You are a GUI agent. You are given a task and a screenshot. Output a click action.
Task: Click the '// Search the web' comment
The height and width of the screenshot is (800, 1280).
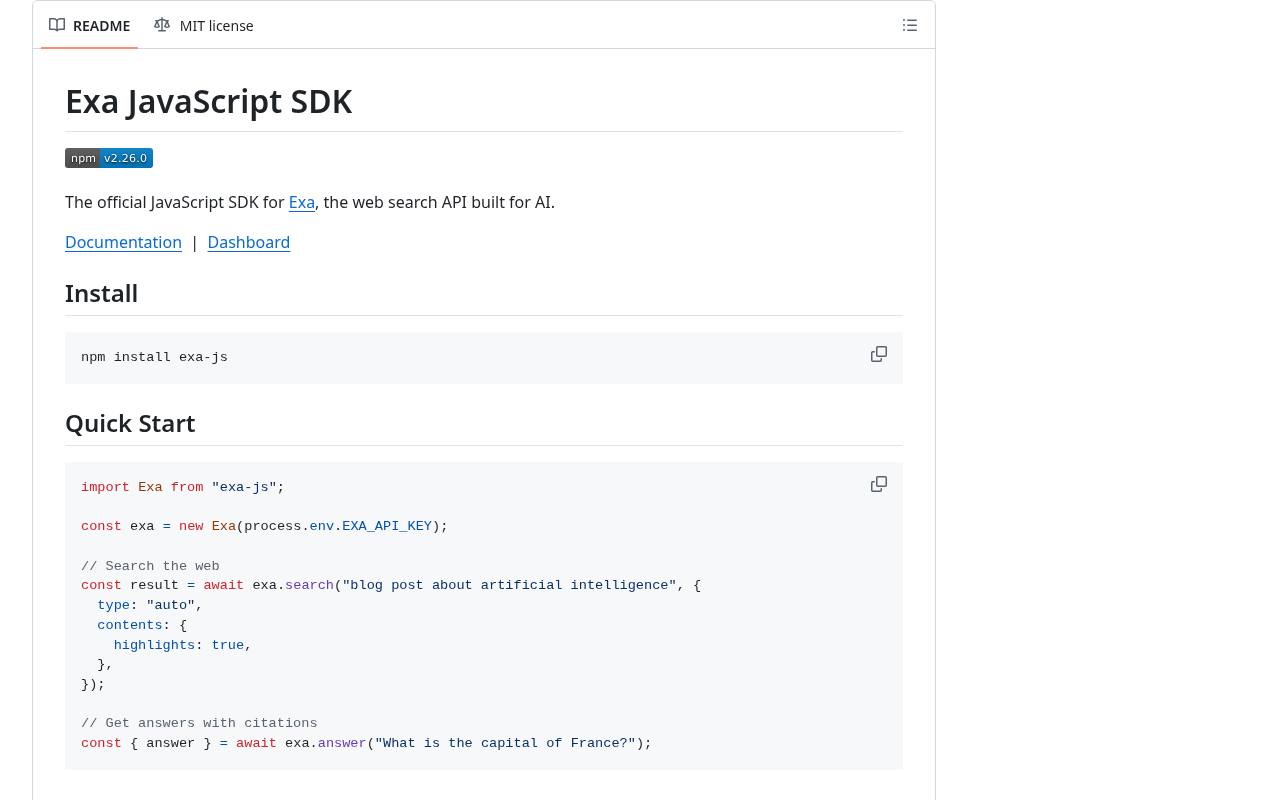(x=150, y=566)
